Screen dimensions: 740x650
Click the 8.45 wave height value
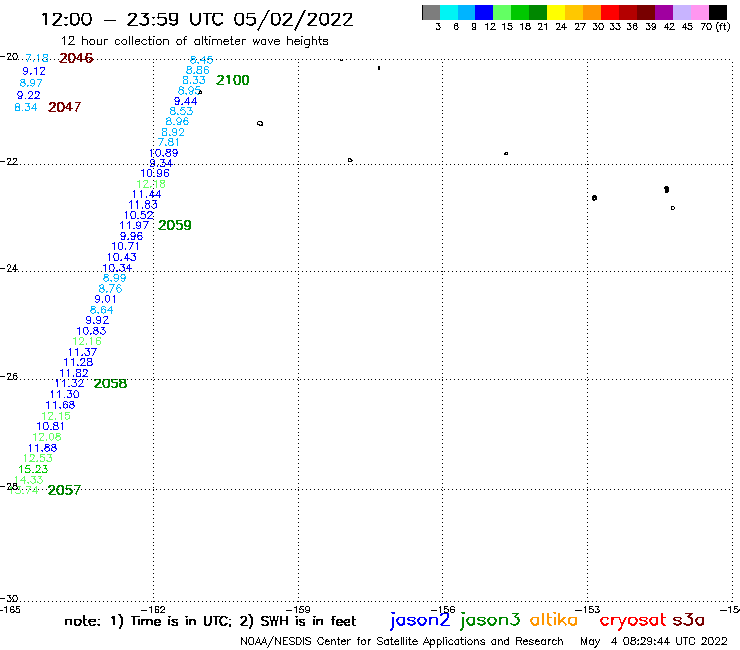(x=201, y=60)
